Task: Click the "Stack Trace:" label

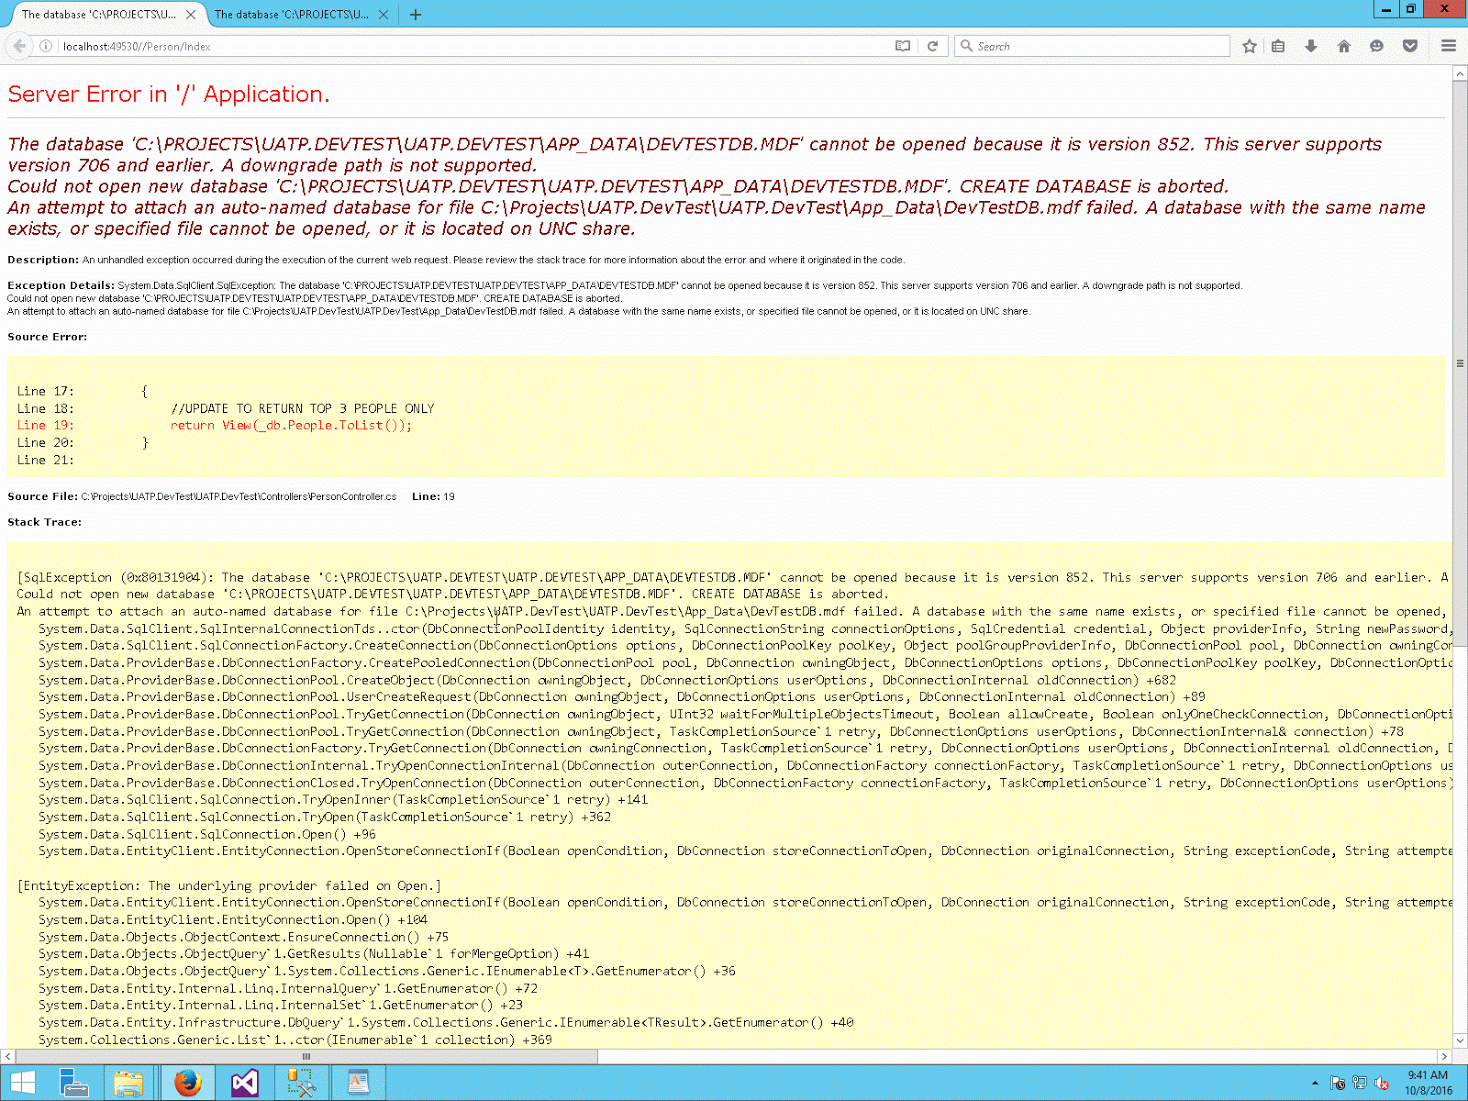Action: [x=44, y=522]
